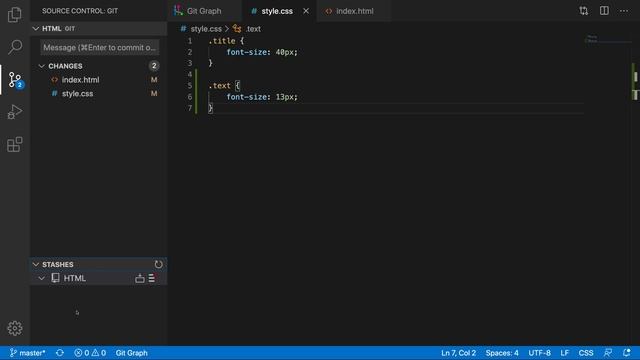Open the Run and Debug view
Image resolution: width=640 pixels, height=360 pixels.
[x=15, y=112]
